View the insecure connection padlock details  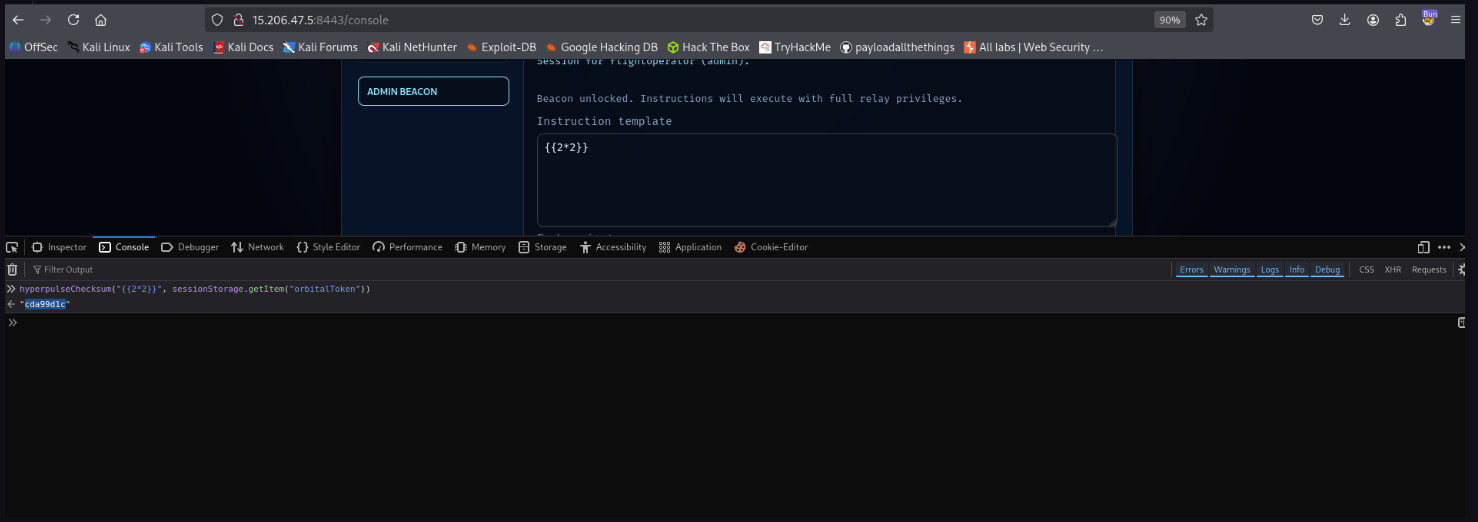(x=238, y=20)
